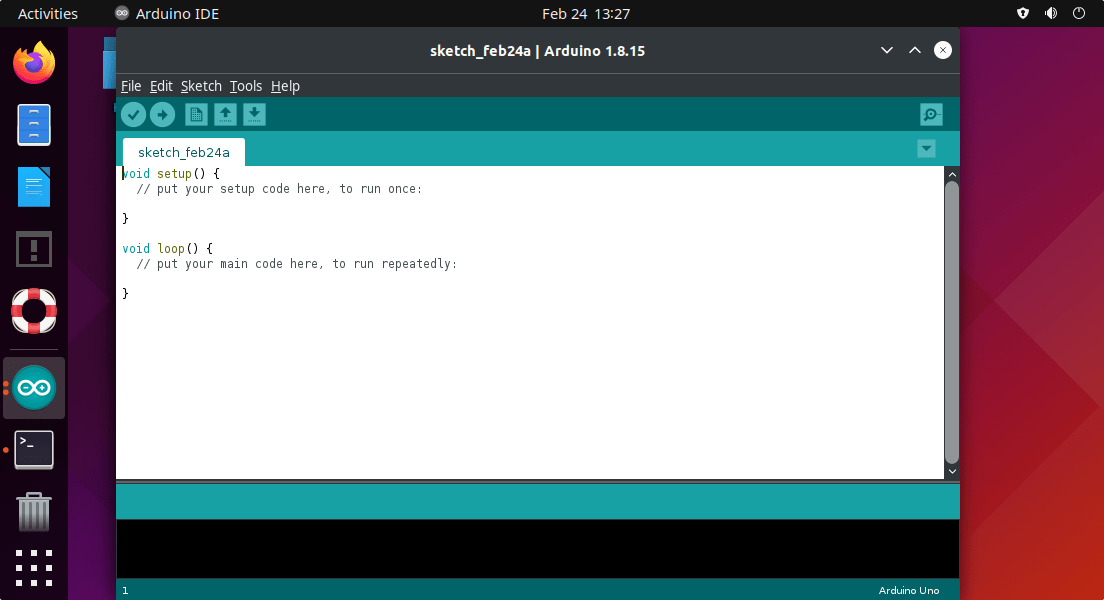
Task: Click the Activities button
Action: (48, 13)
